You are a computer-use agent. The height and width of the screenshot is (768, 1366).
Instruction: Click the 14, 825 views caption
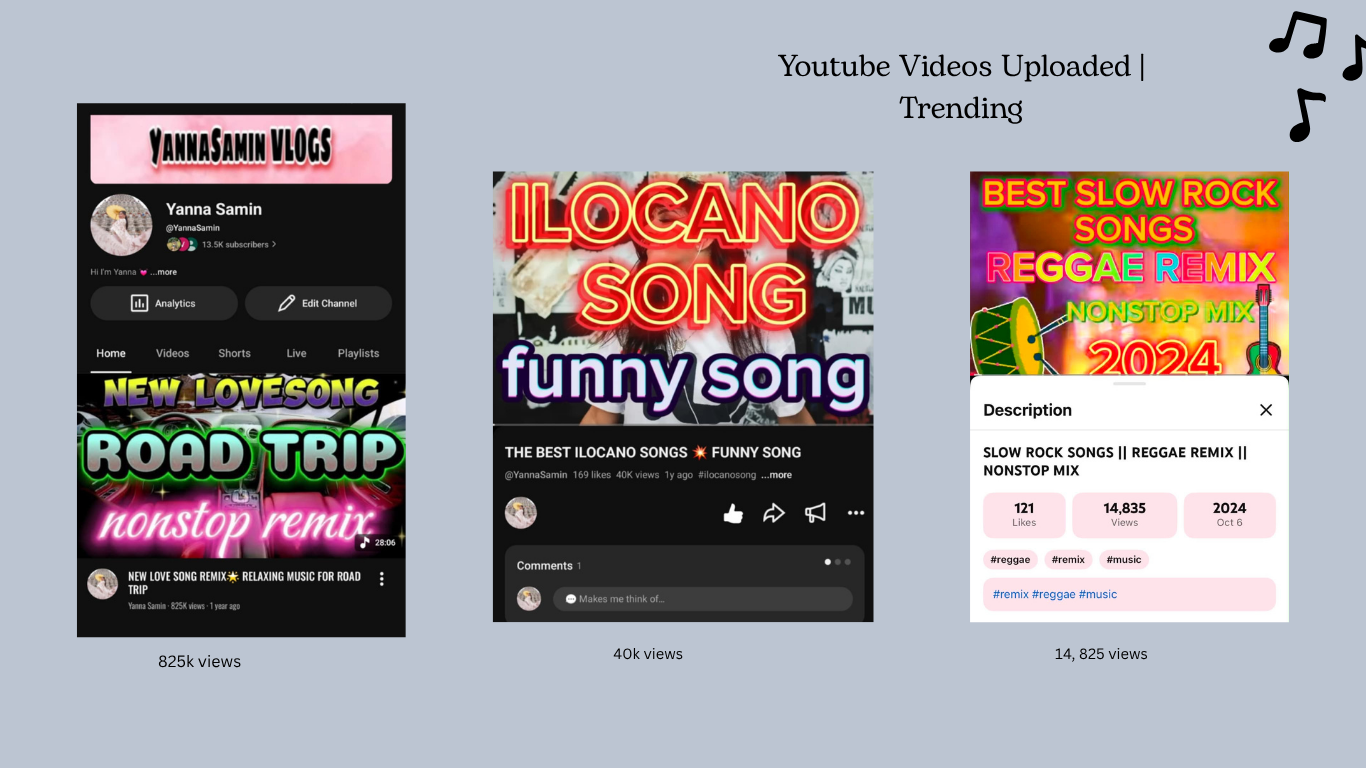point(1101,654)
